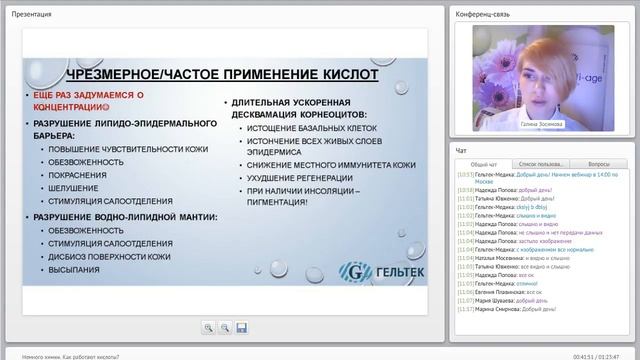Open the Список пользователей tab

tap(540, 164)
